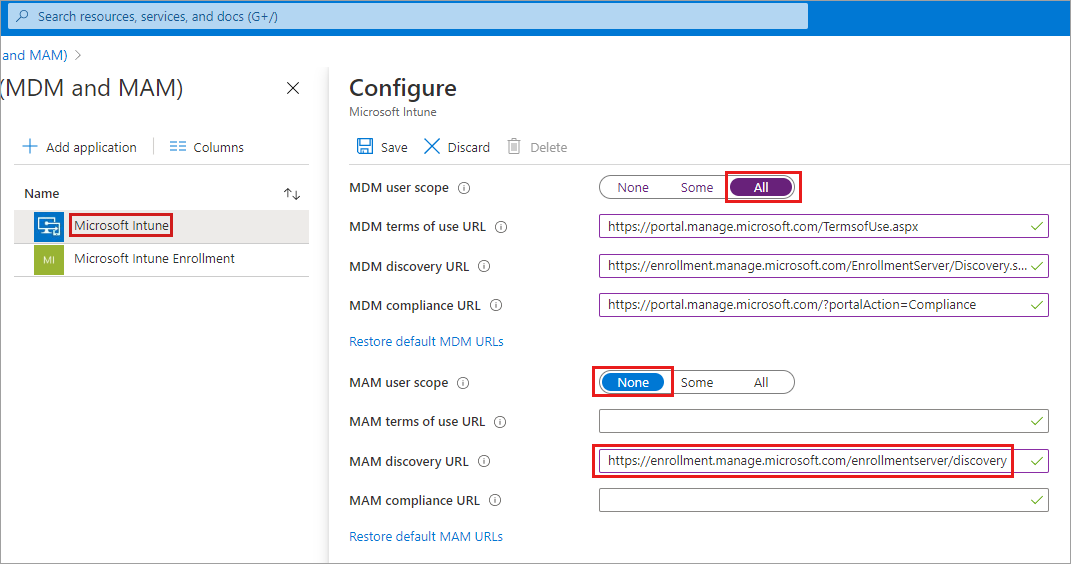The height and width of the screenshot is (564, 1071).
Task: Click the Save disk icon
Action: point(365,146)
